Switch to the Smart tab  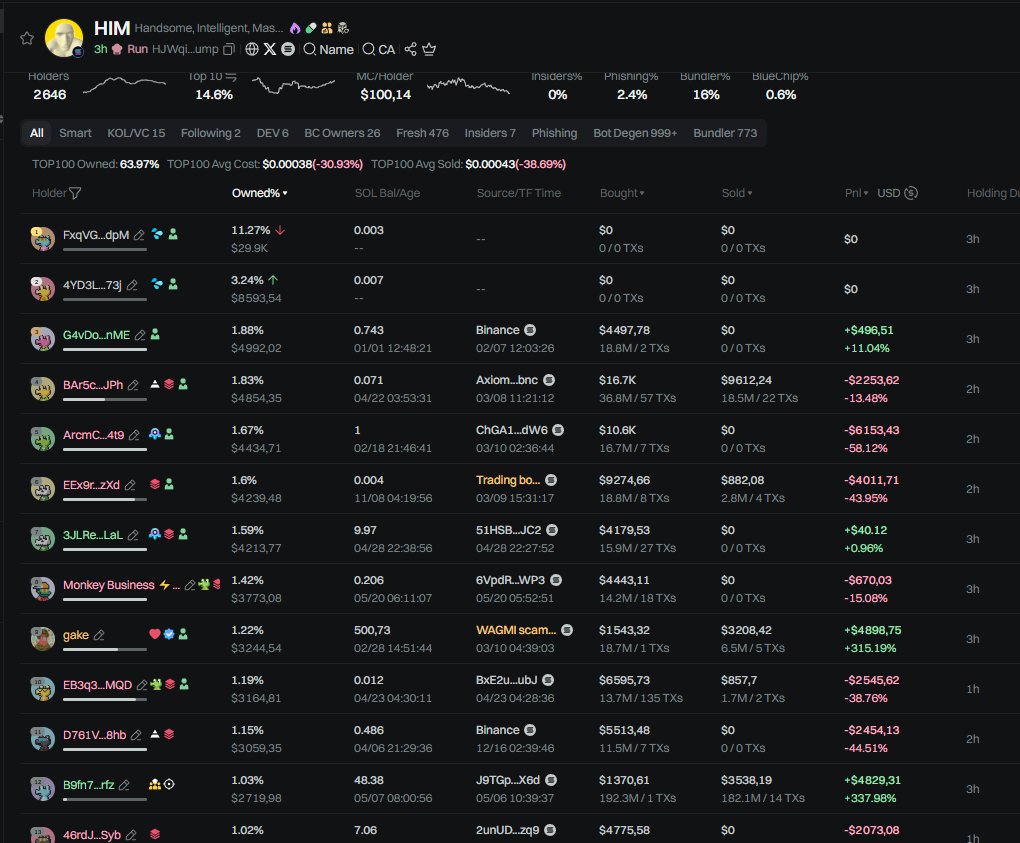[x=75, y=133]
